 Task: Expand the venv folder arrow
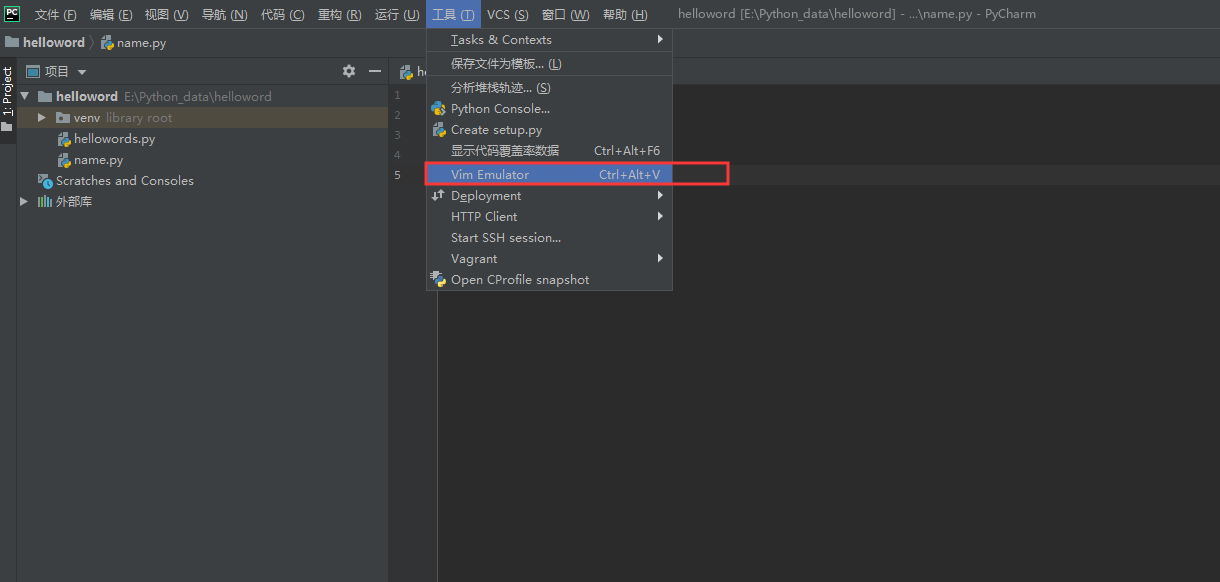[42, 118]
